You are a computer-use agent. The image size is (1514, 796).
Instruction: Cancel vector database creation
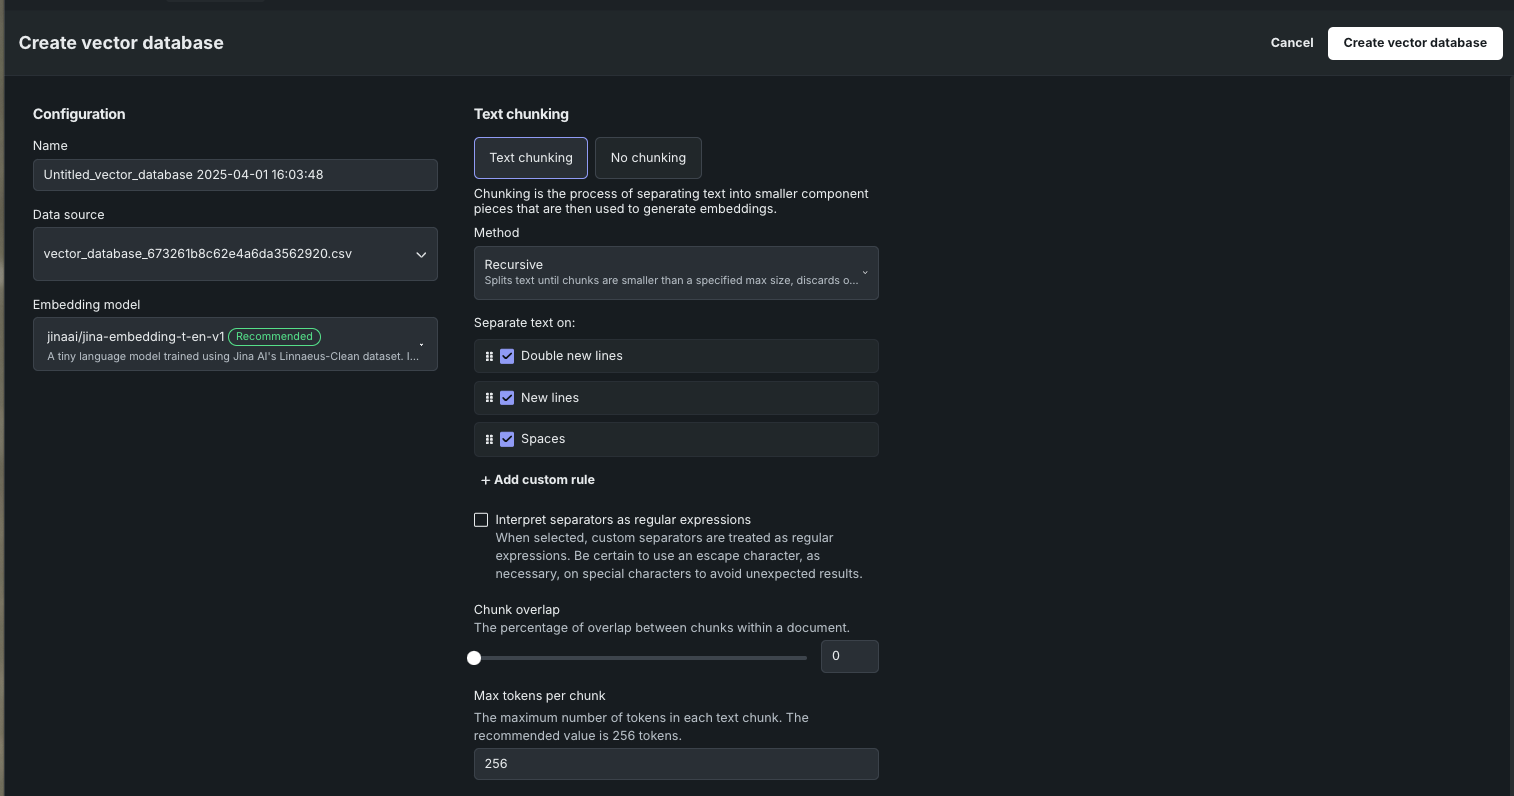1291,43
